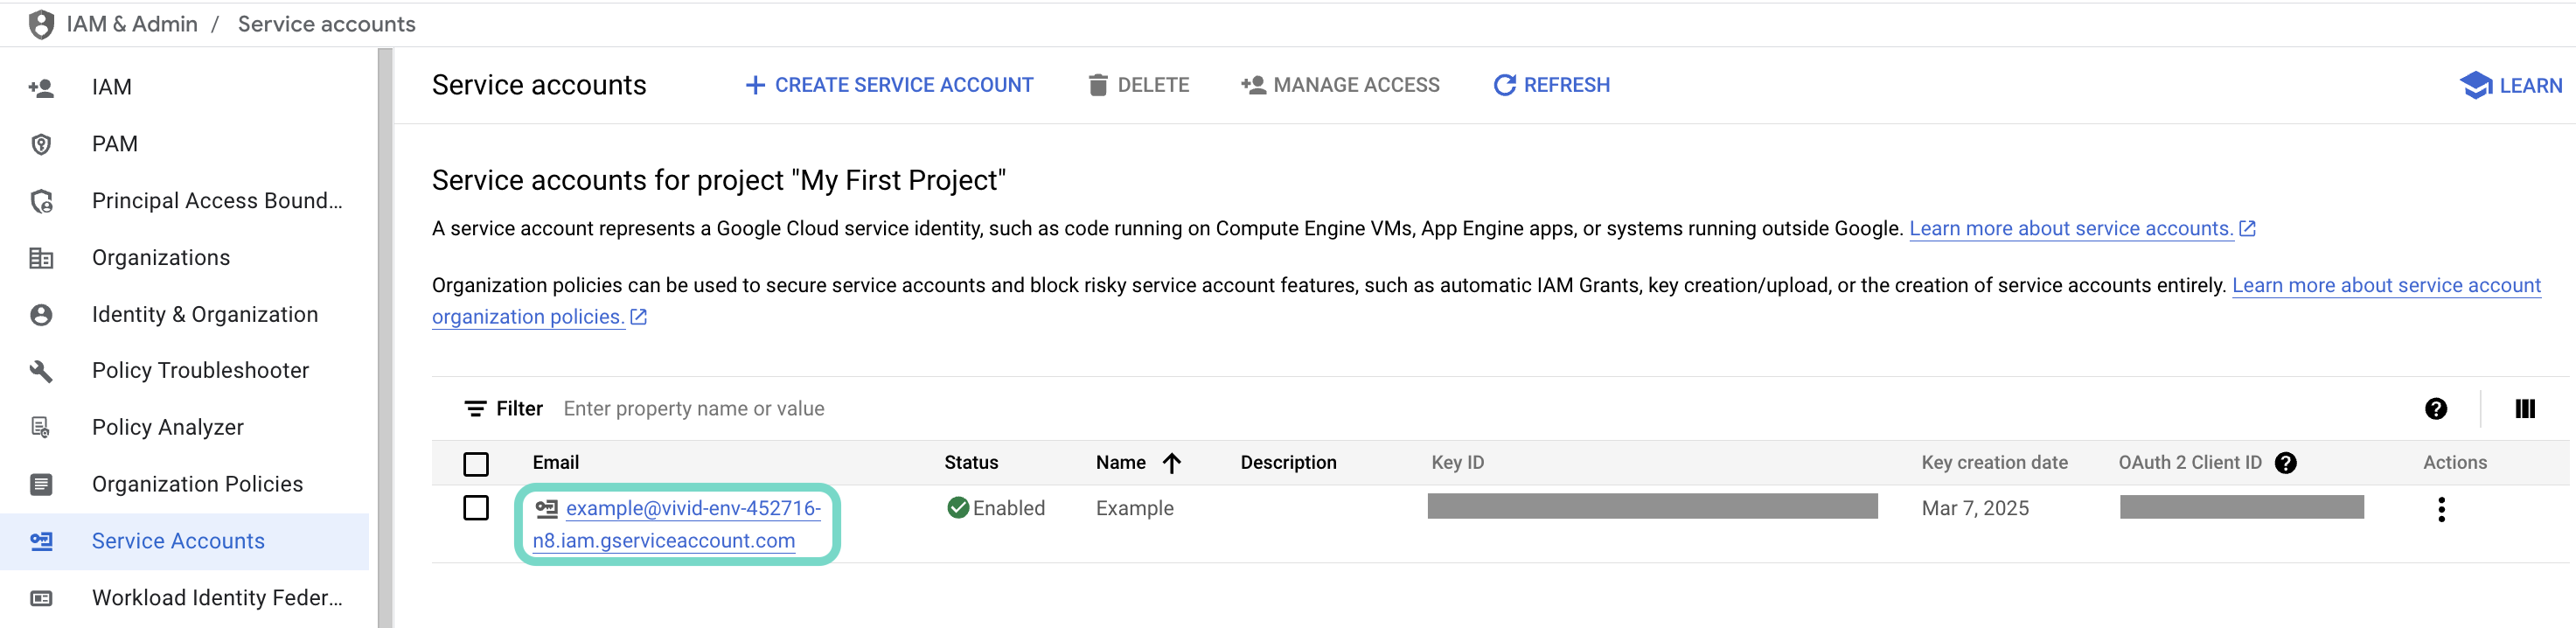Open the Learn panel
Viewport: 2576px width, 628px height.
2510,86
